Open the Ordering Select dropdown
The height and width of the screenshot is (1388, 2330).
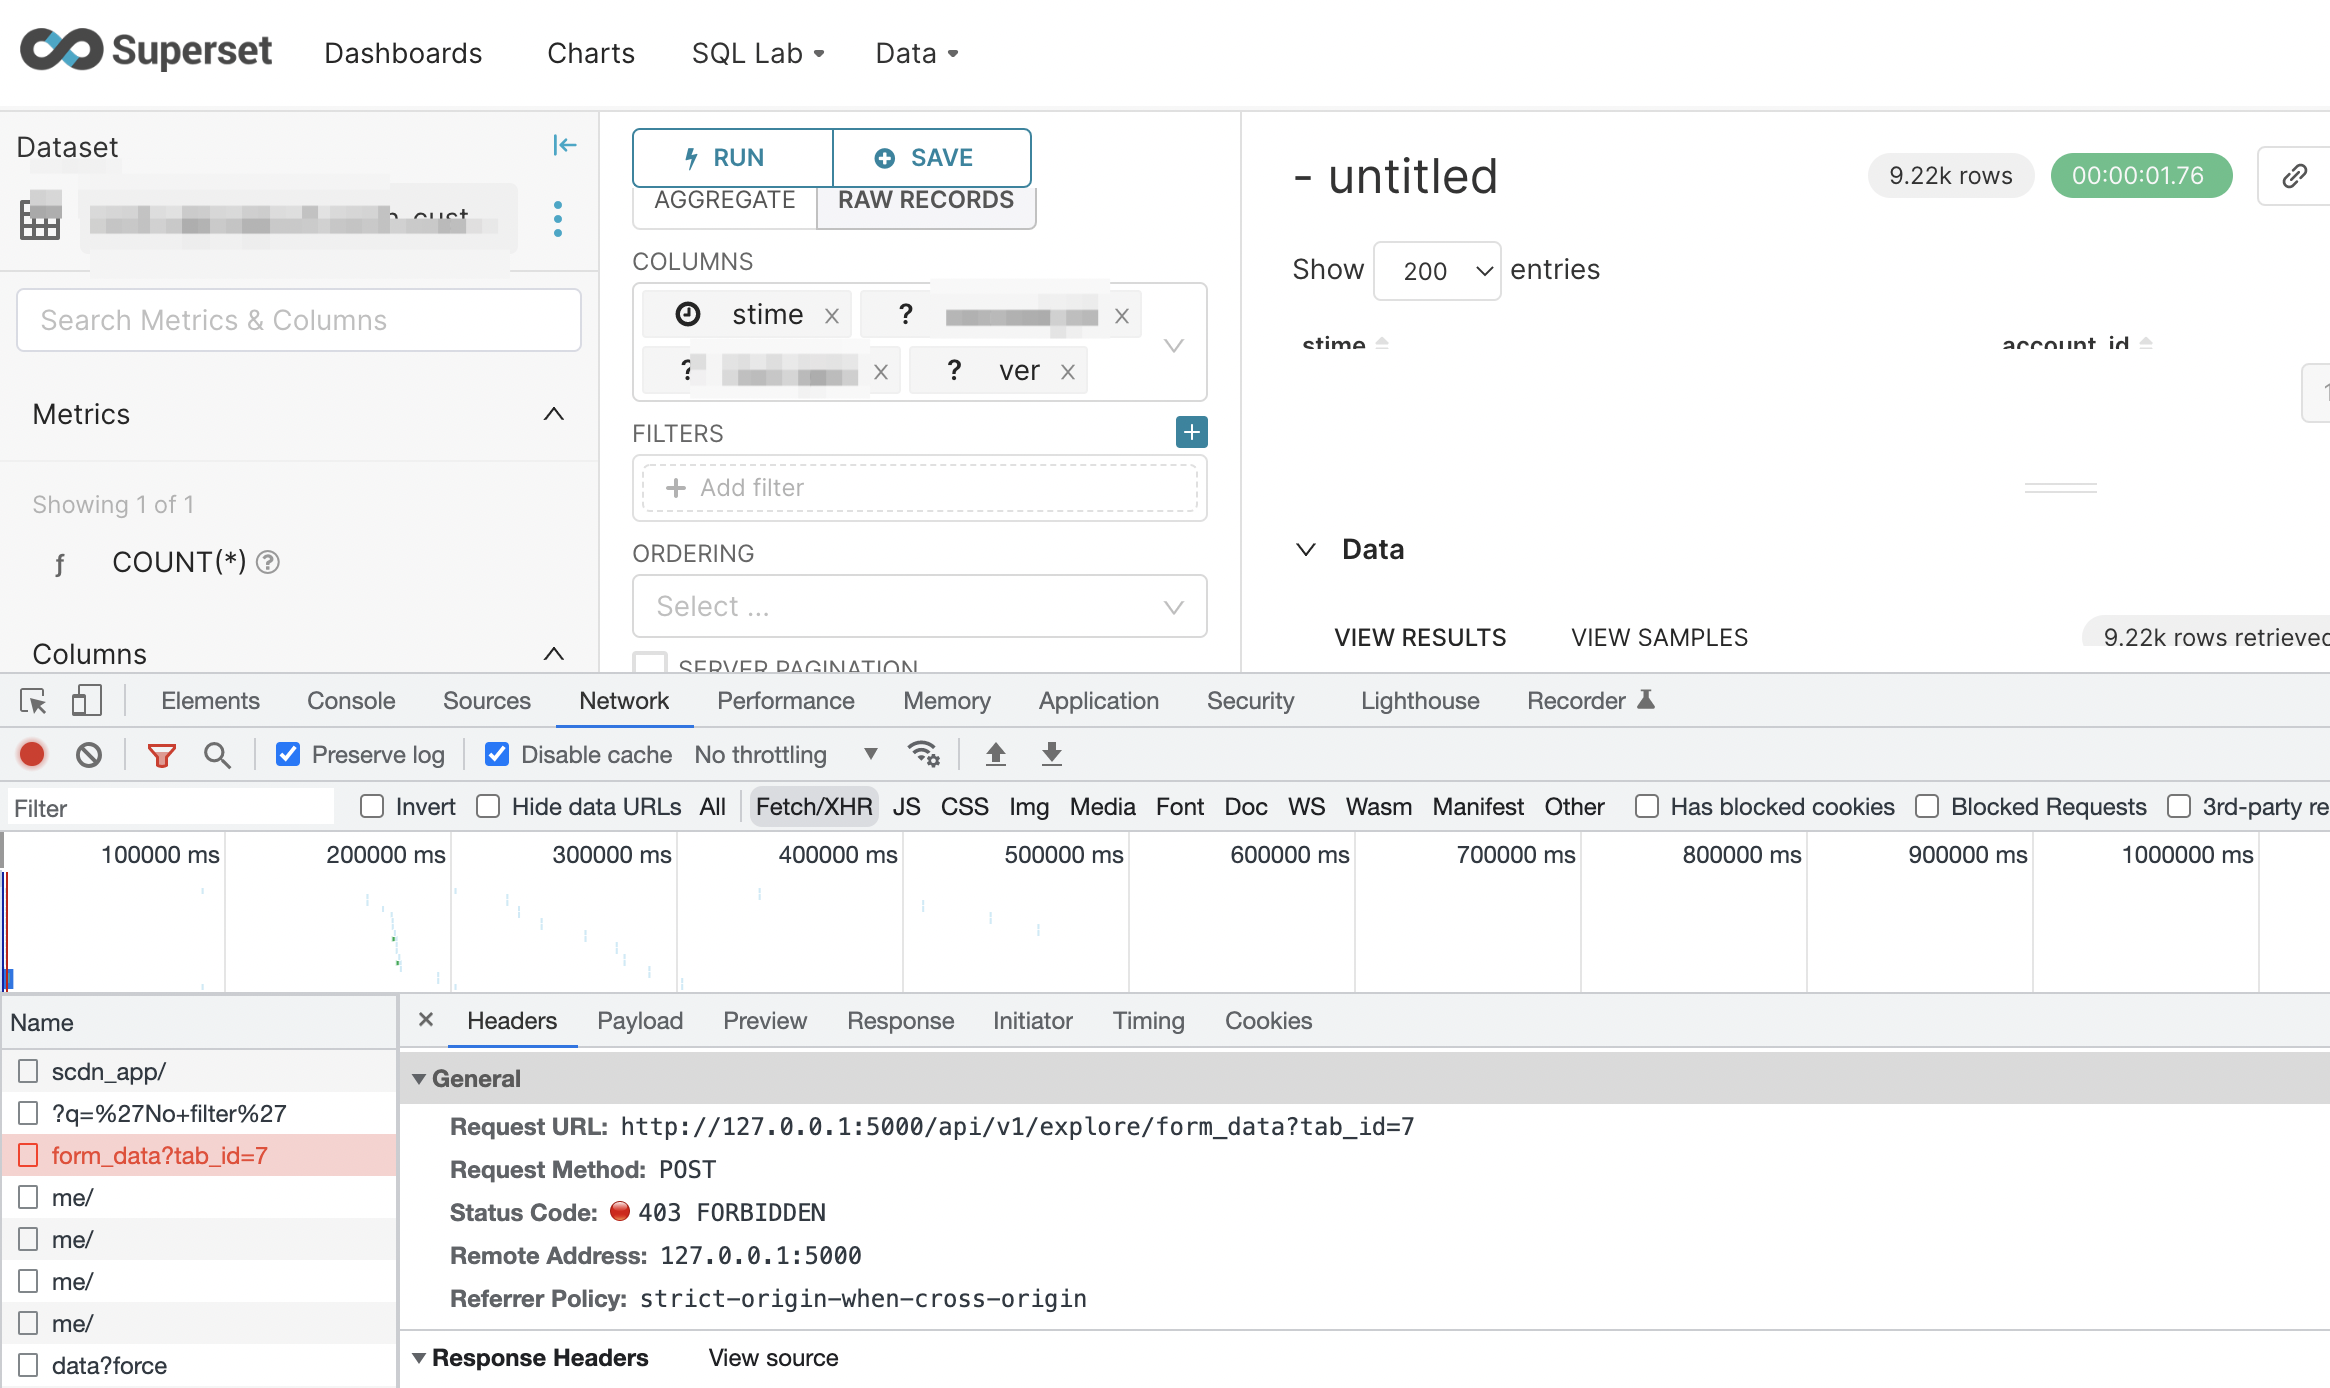919,607
